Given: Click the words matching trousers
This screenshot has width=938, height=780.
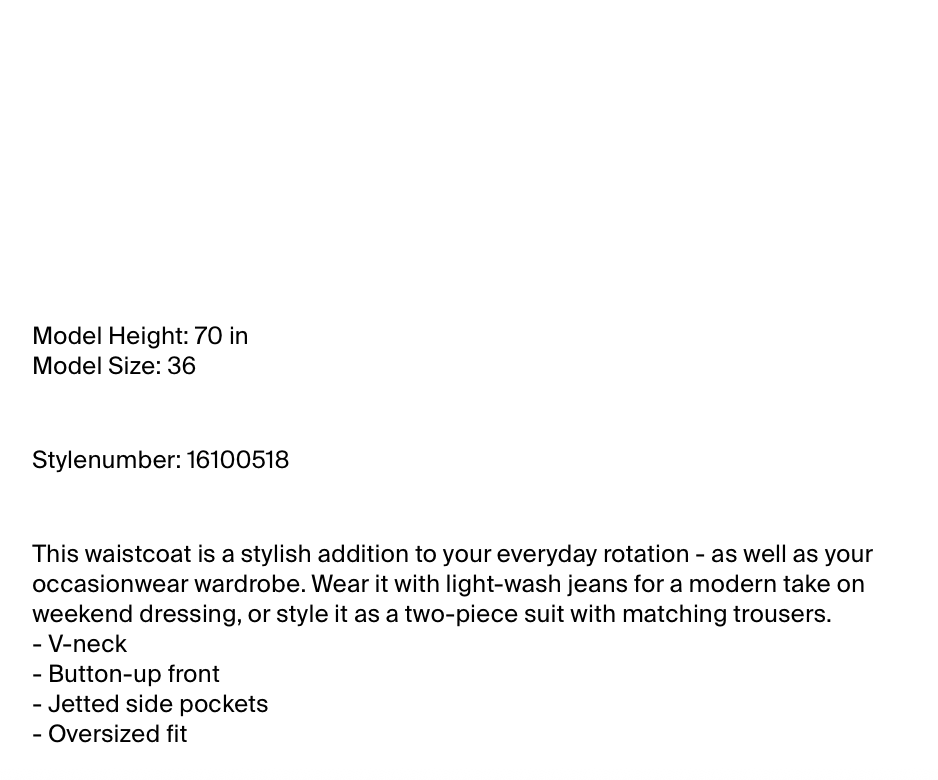Looking at the screenshot, I should (726, 614).
